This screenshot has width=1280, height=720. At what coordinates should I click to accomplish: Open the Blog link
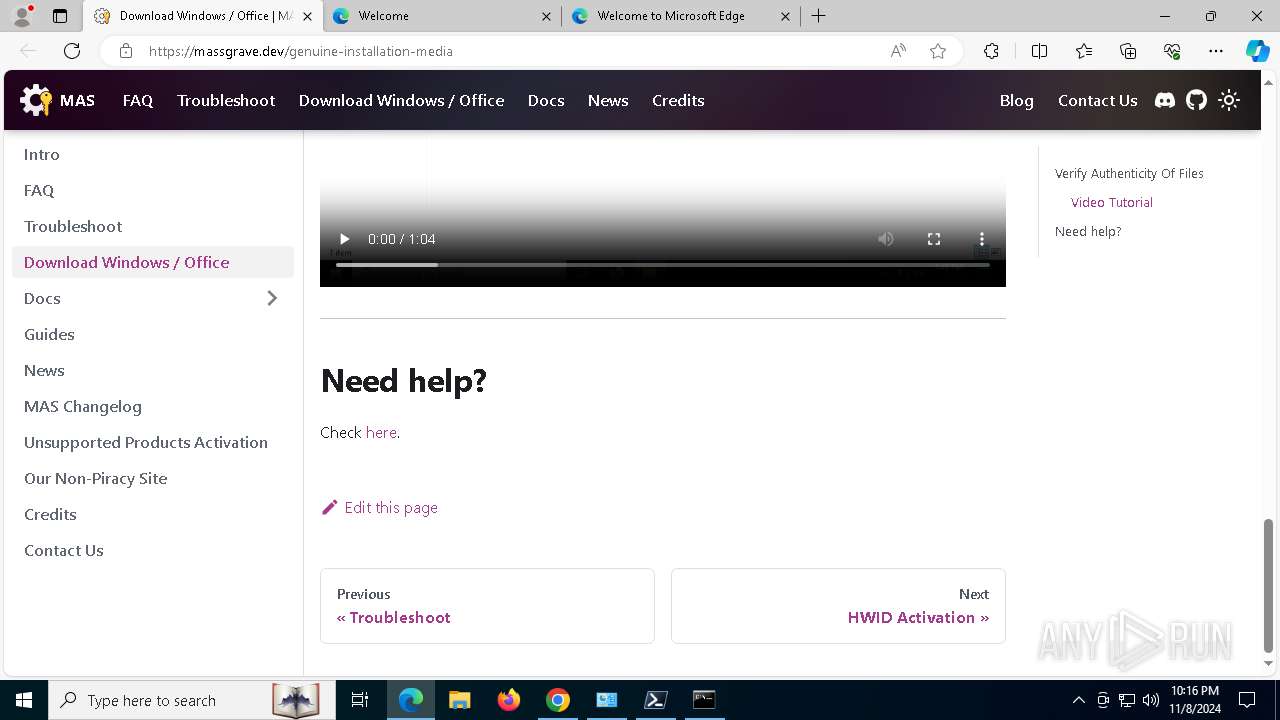pyautogui.click(x=1016, y=100)
